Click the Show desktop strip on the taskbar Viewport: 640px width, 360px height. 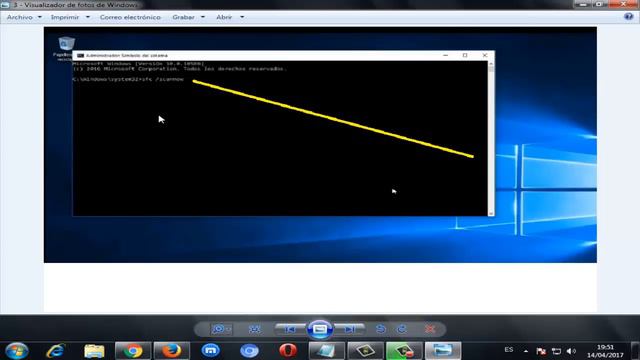point(636,351)
